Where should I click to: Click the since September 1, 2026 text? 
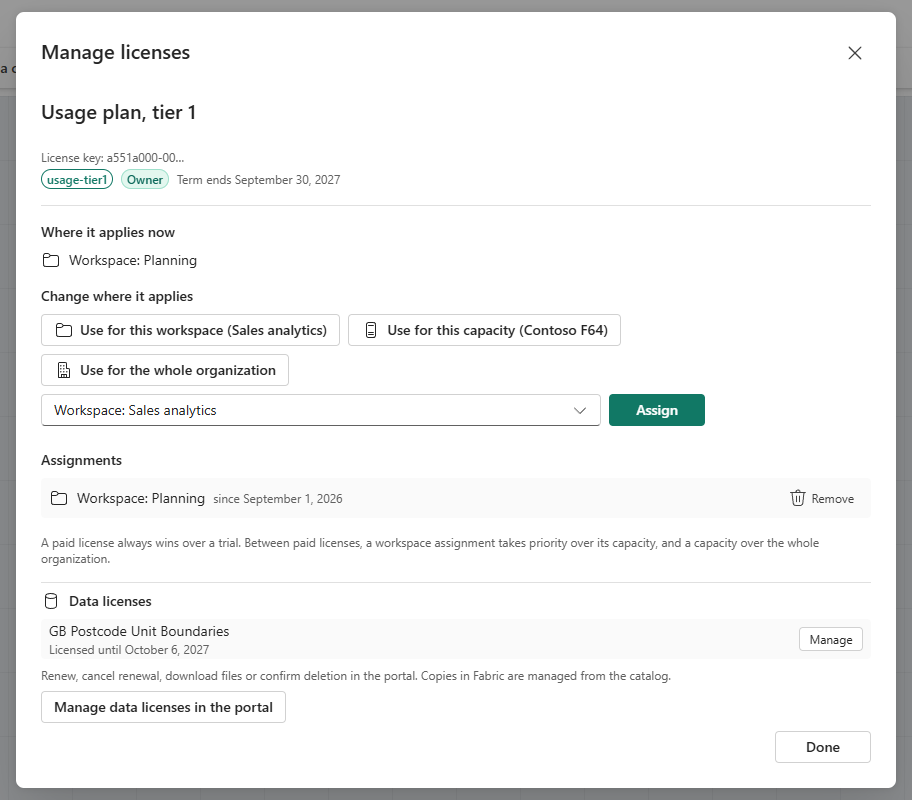point(277,499)
